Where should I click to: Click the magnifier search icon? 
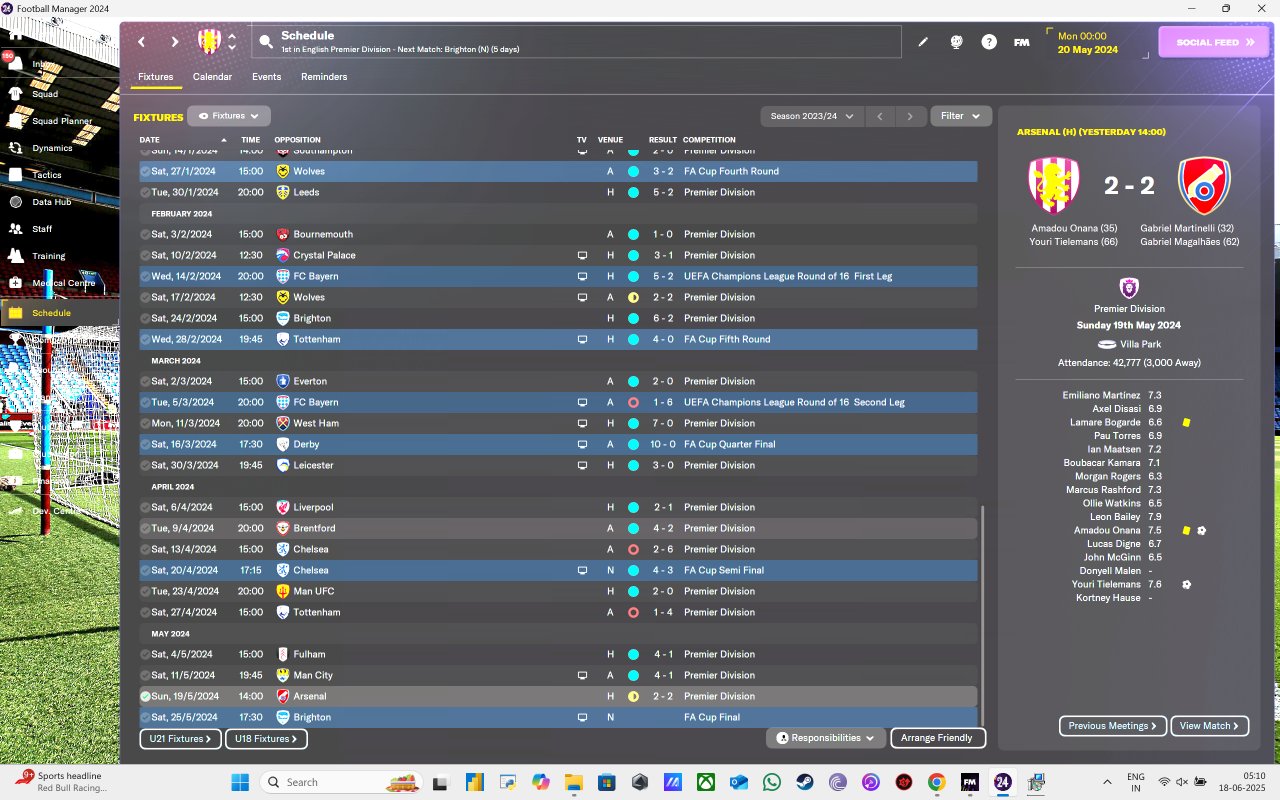[266, 42]
